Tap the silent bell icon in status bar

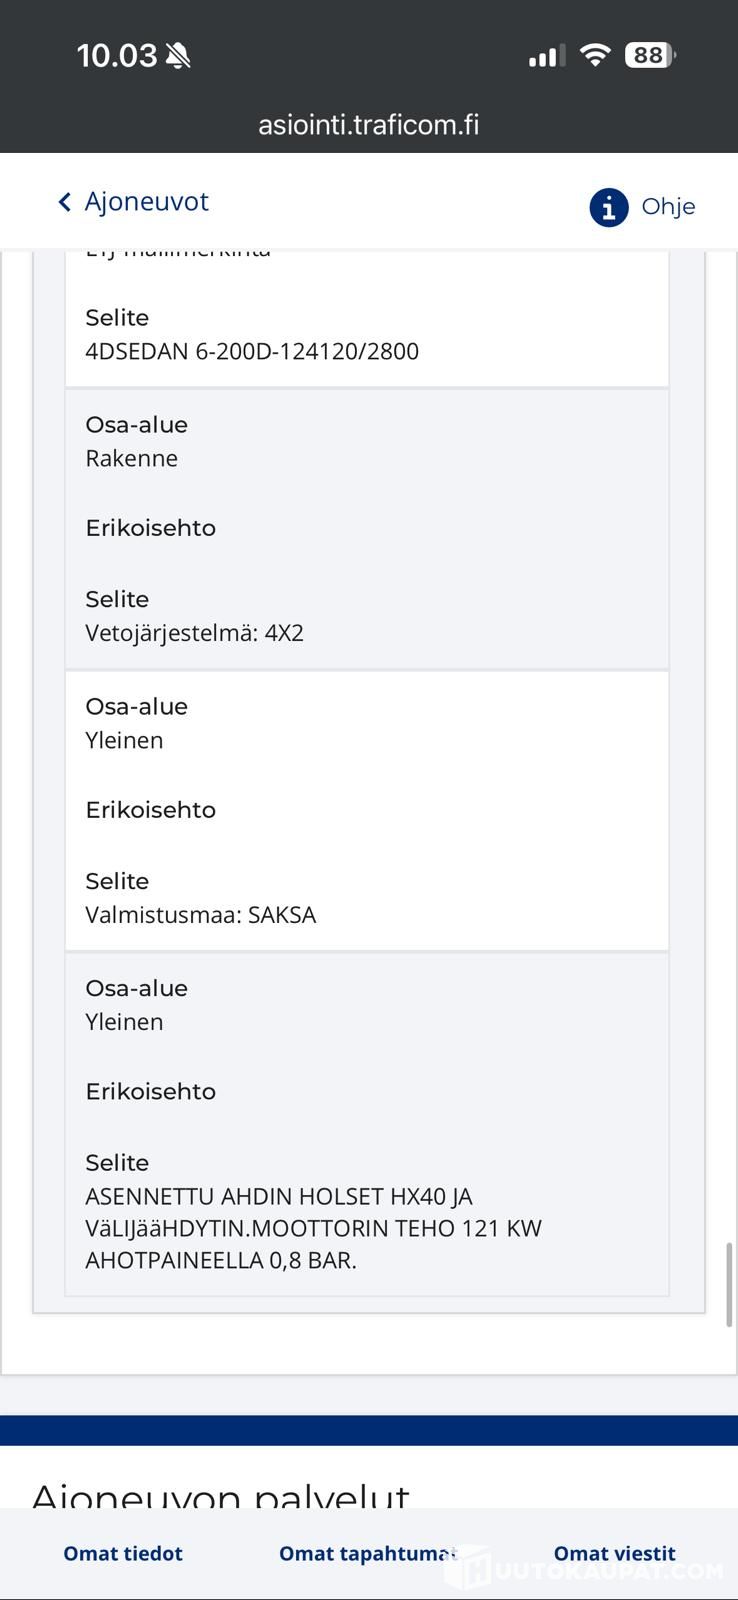178,56
